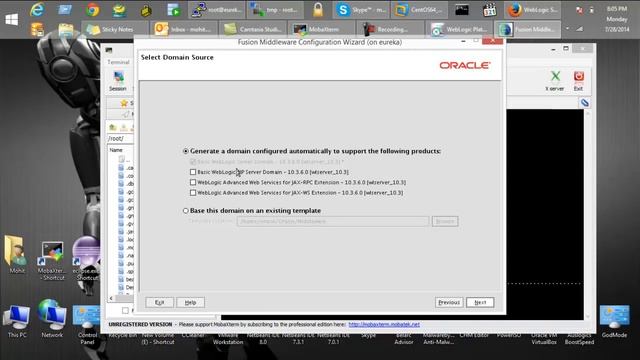Switch to Firefox WebLogic taskbar item
Screen dimensions: 640x360
[533, 10]
